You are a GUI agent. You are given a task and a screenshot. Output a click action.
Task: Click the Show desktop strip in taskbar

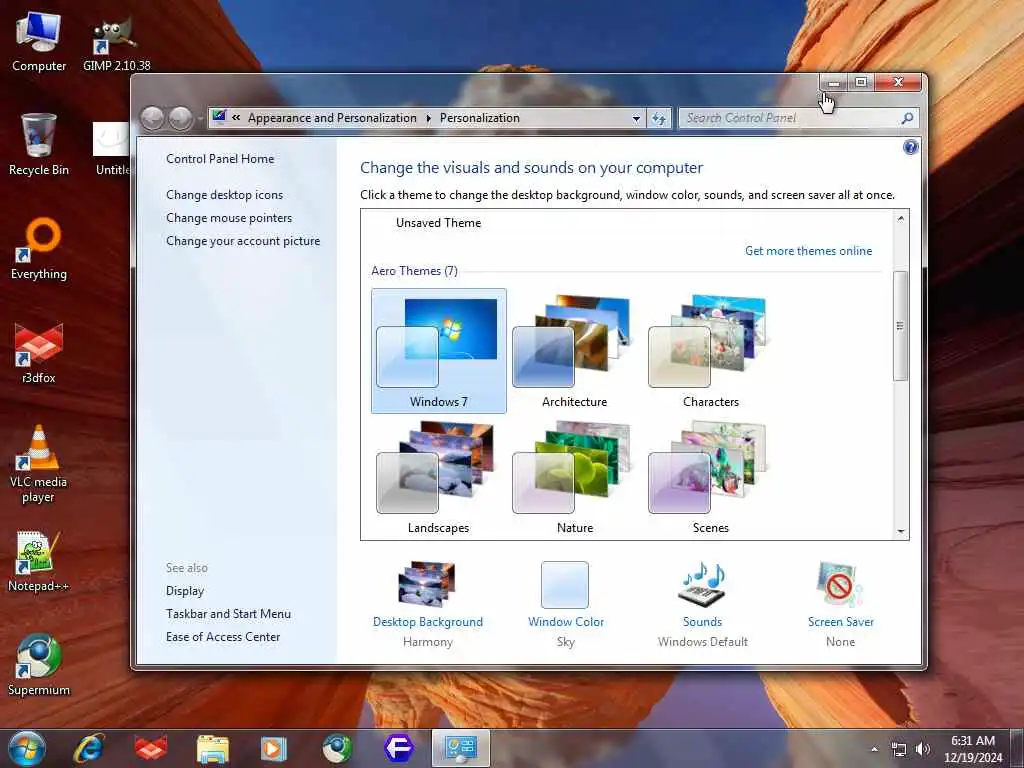[x=1019, y=749]
